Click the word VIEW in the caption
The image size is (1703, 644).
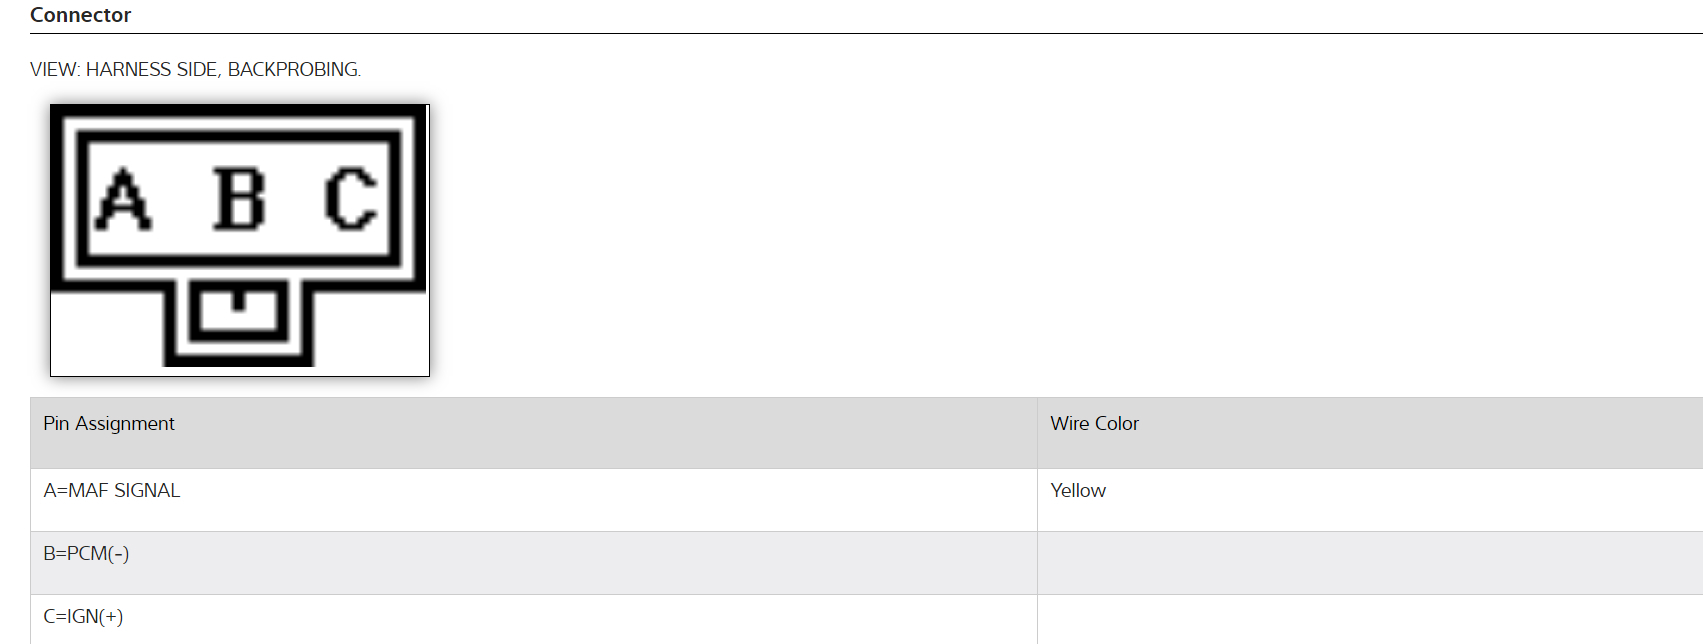coord(53,70)
